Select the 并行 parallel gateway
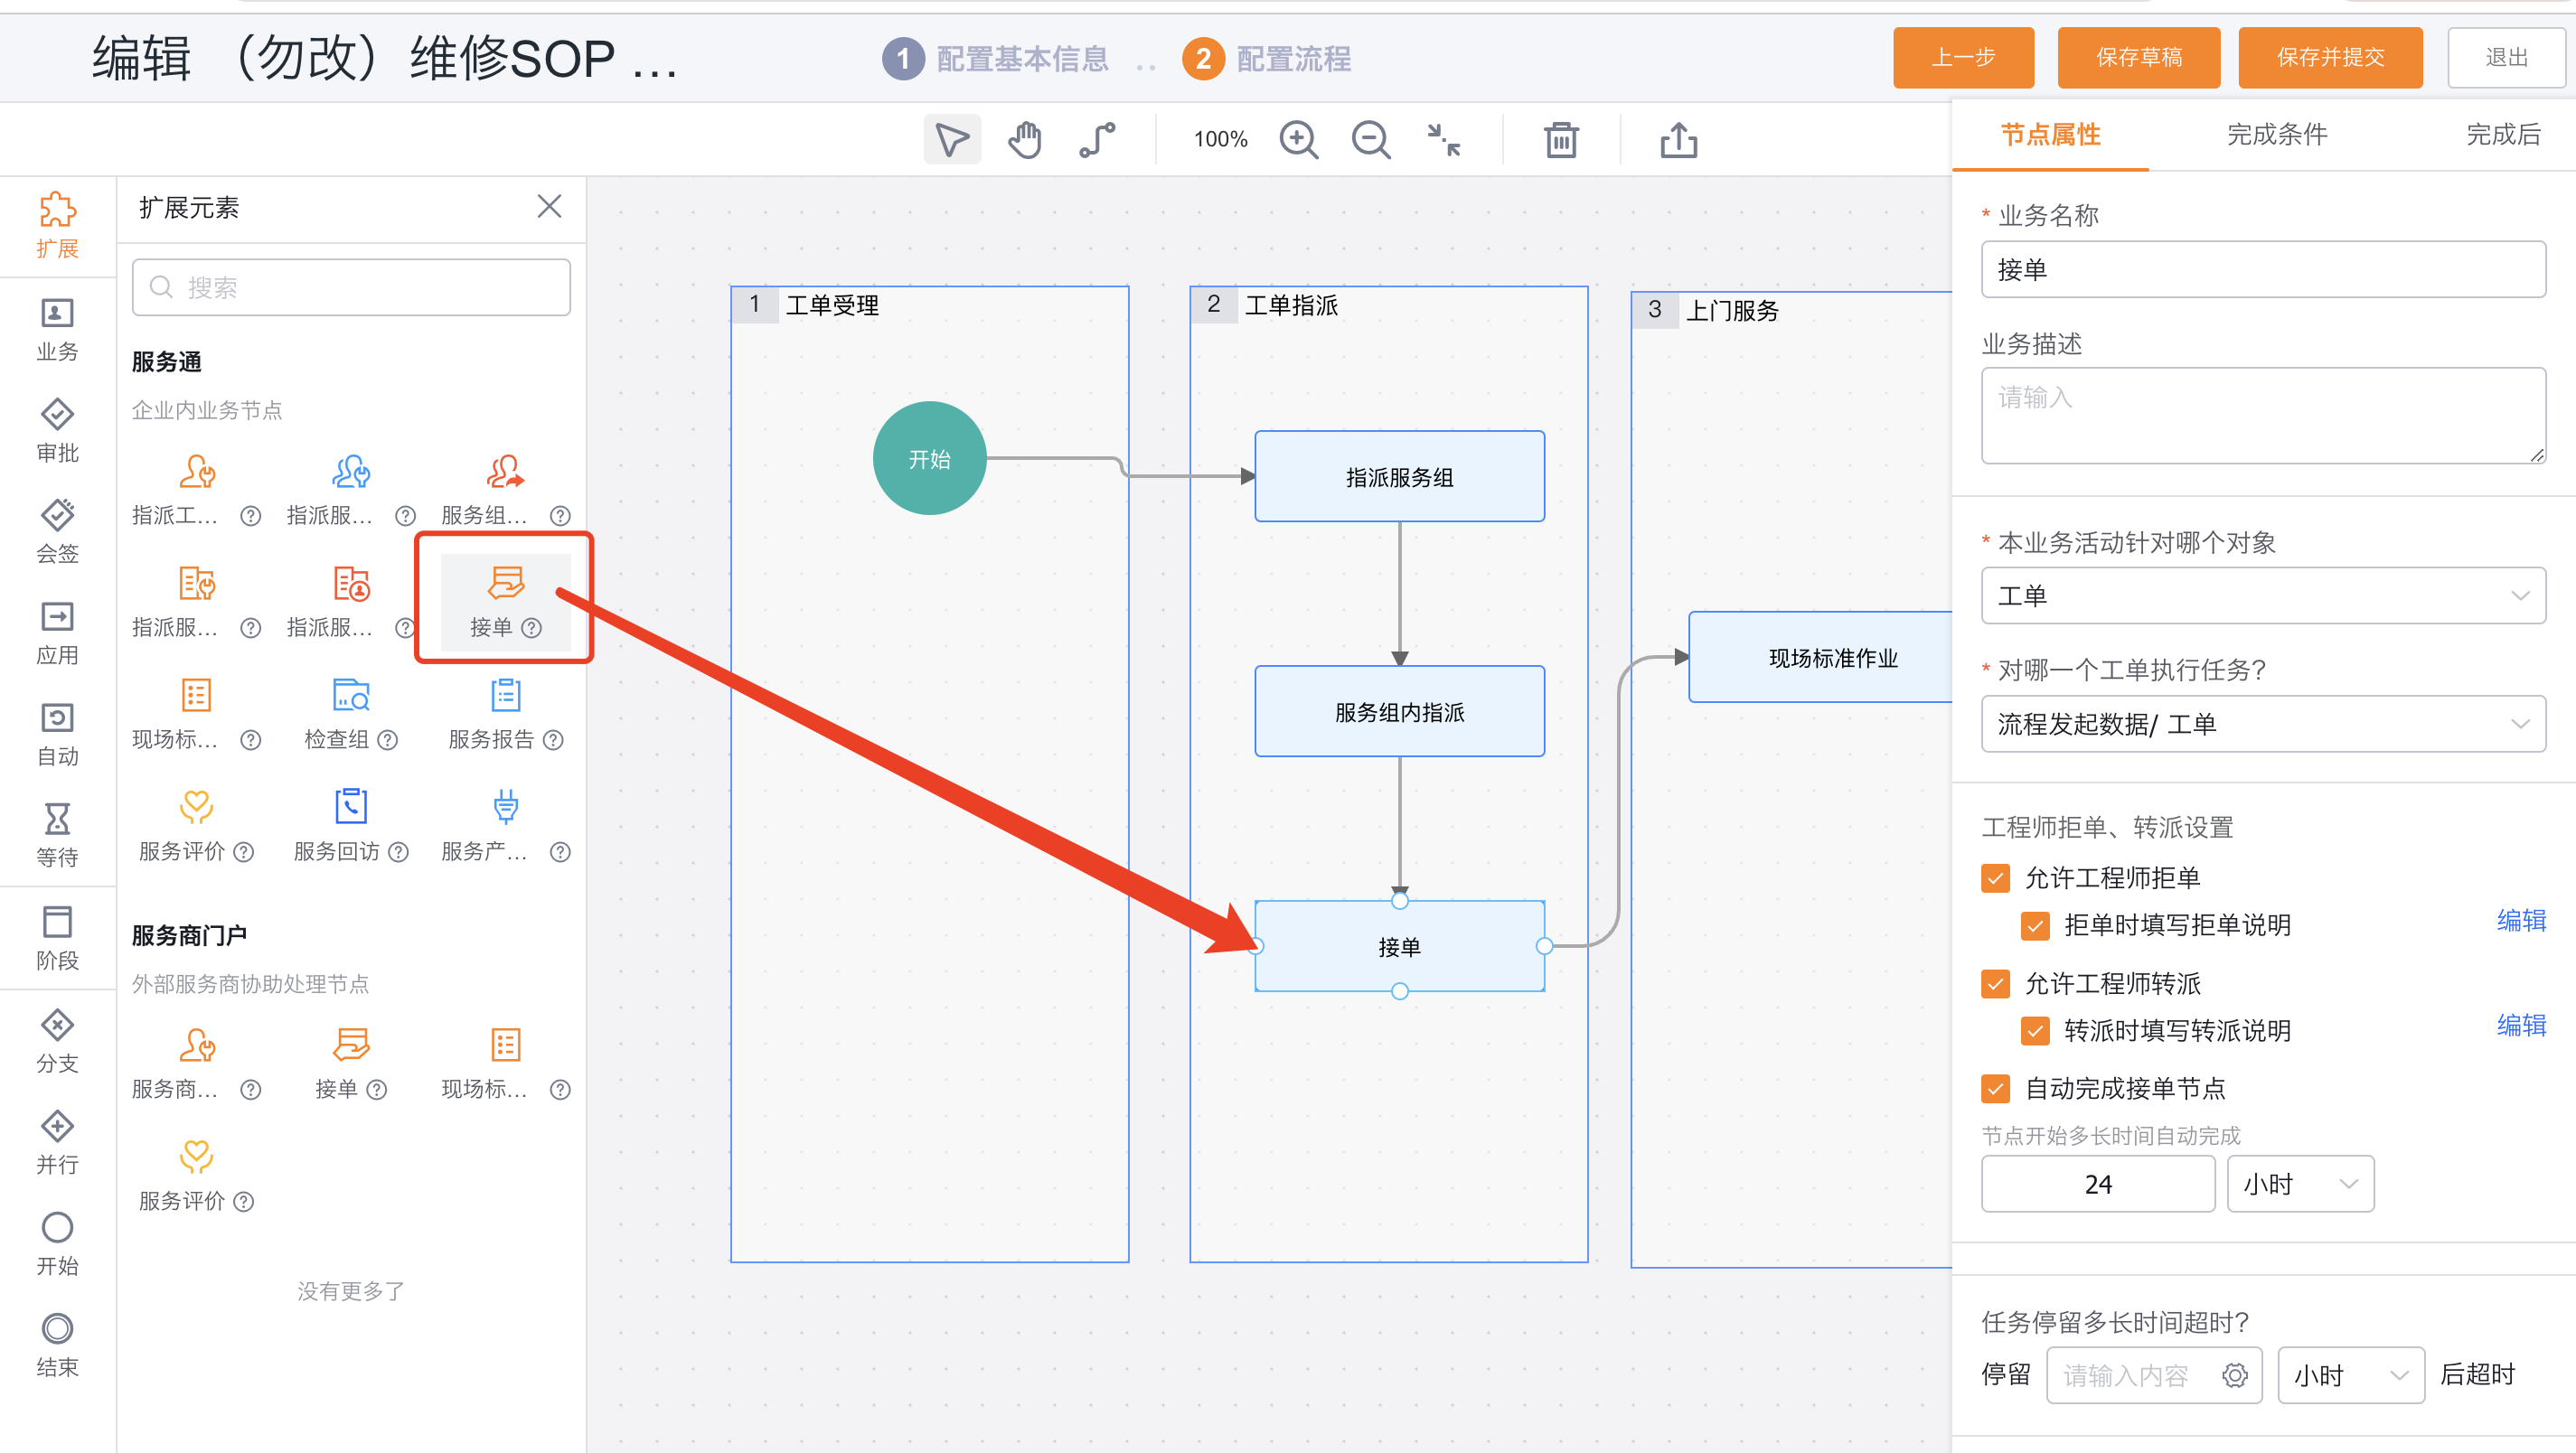2576x1453 pixels. tap(57, 1142)
